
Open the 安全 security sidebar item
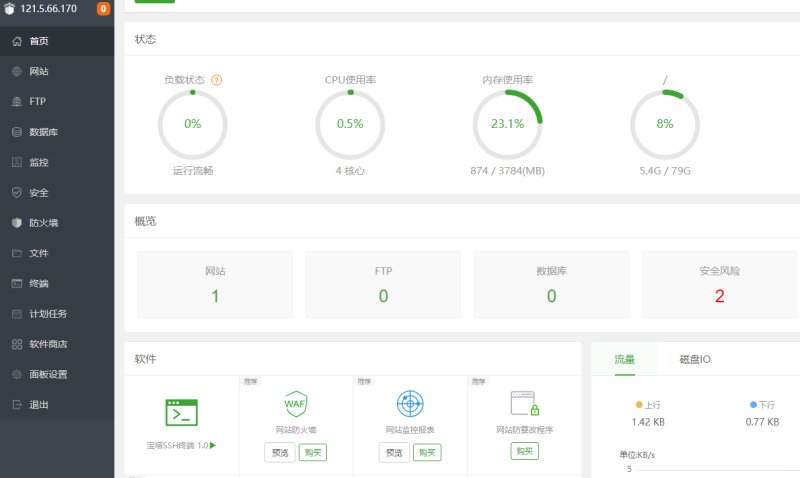pos(57,193)
